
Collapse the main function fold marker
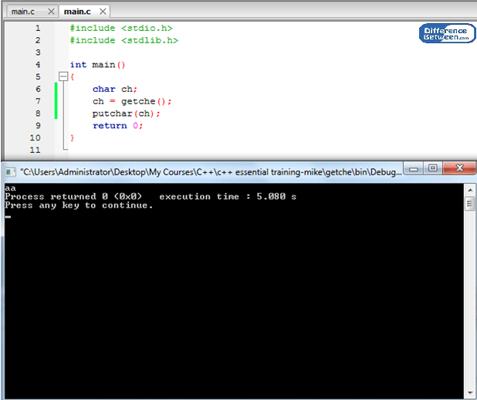(63, 77)
